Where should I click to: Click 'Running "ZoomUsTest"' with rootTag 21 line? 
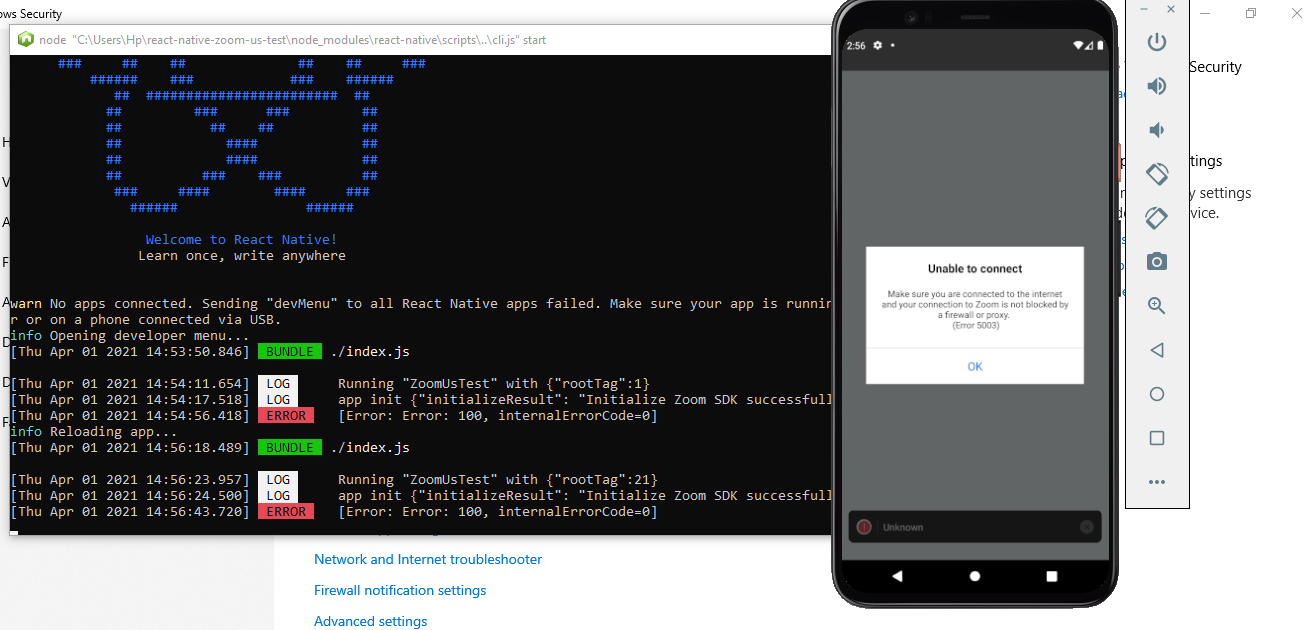point(498,480)
